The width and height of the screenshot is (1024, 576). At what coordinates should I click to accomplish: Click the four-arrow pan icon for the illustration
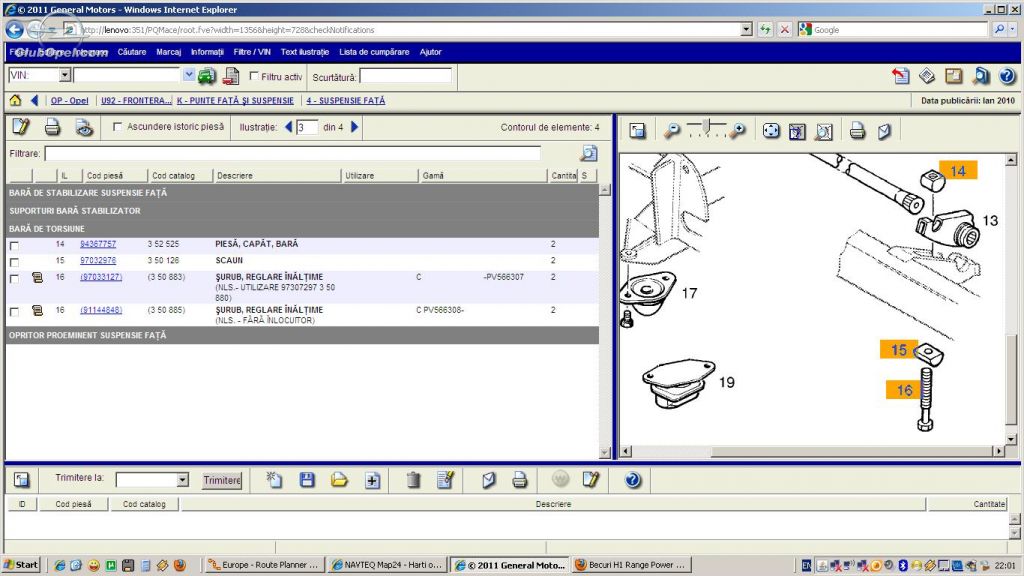(771, 131)
